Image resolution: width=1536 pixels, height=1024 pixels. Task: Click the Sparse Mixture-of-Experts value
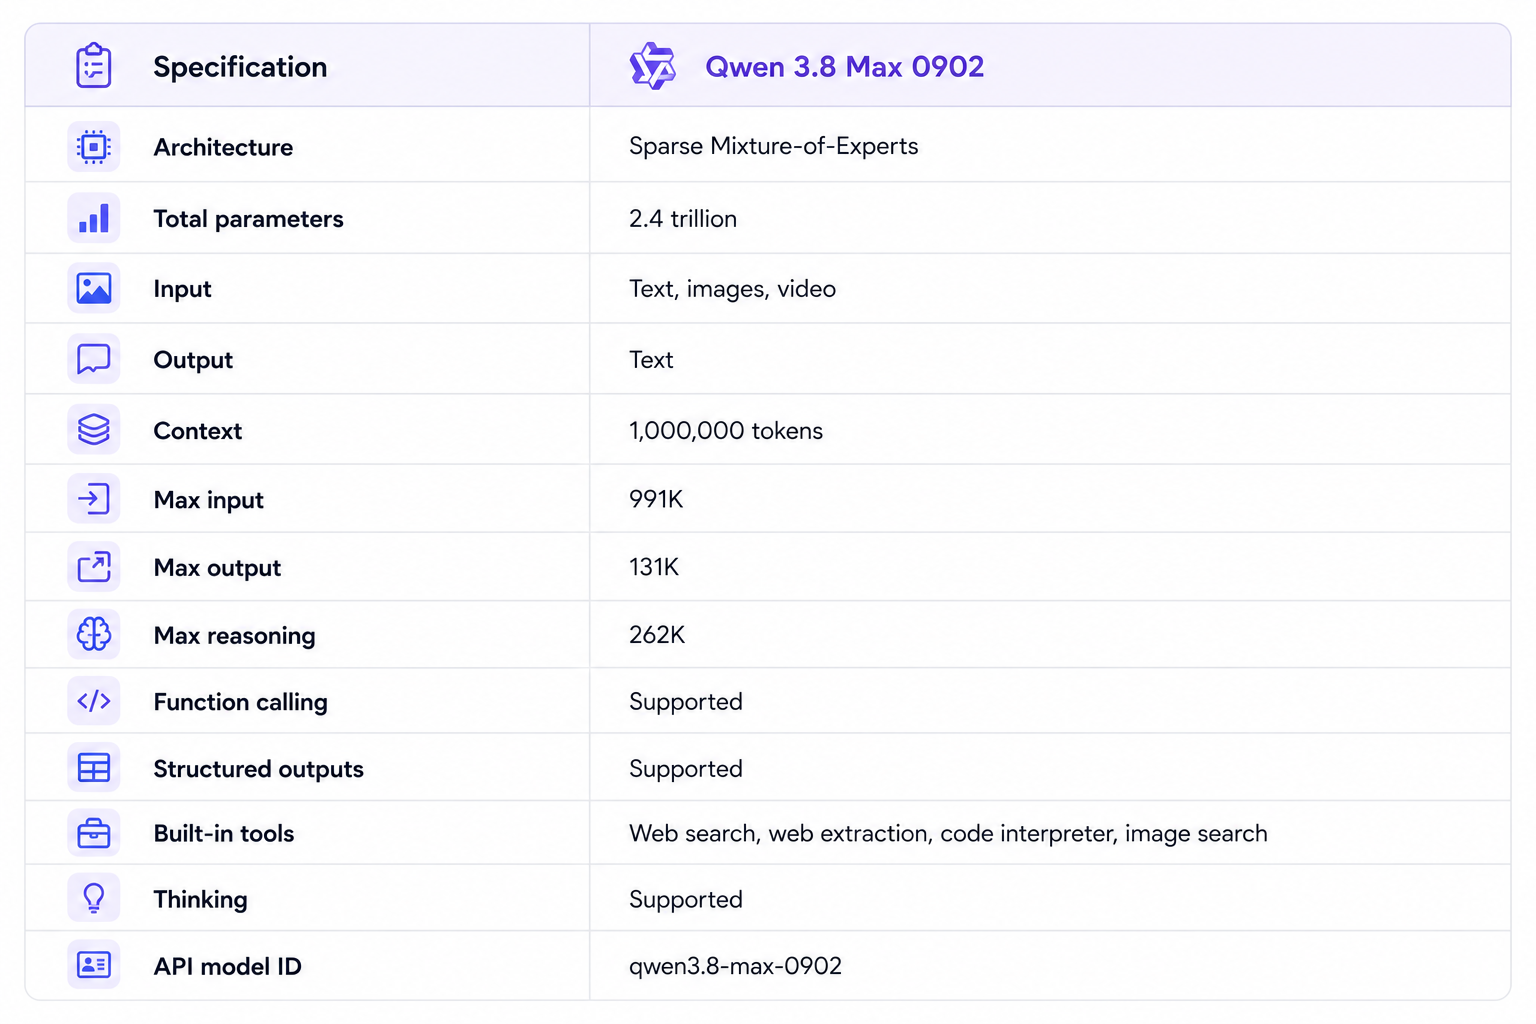pos(774,146)
